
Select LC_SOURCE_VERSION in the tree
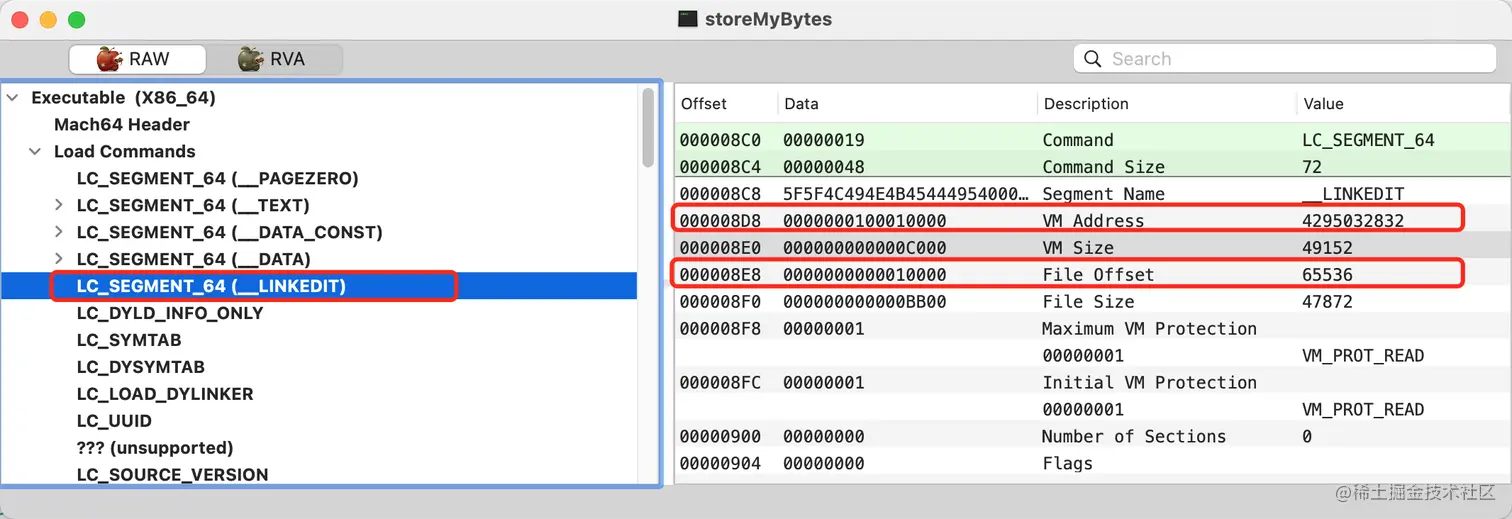point(172,475)
